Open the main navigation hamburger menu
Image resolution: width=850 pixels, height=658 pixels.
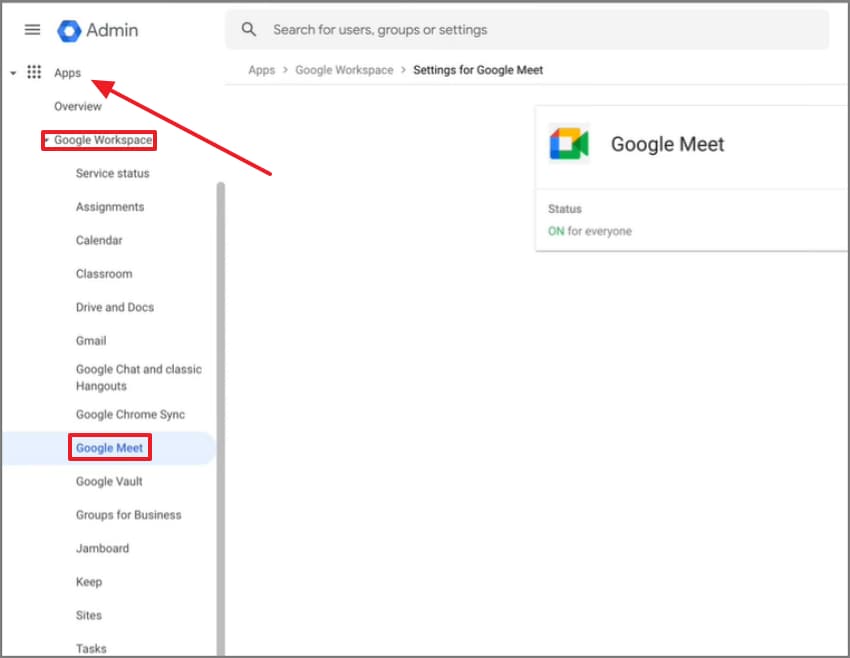[x=32, y=30]
